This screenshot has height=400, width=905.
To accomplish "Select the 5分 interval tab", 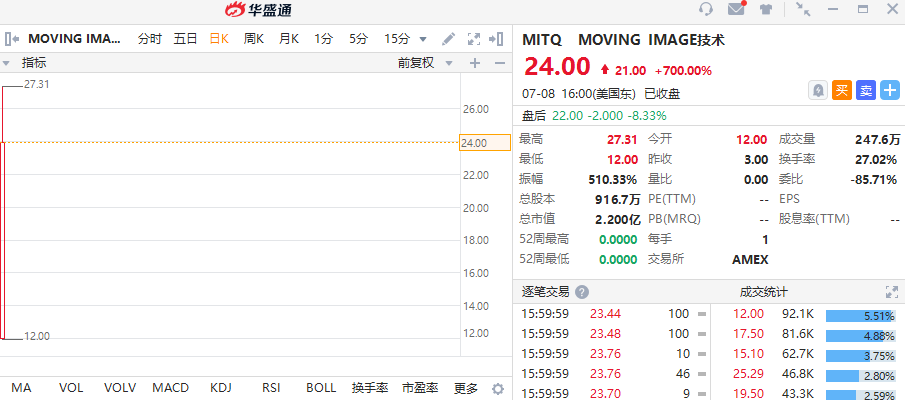I will 358,39.
